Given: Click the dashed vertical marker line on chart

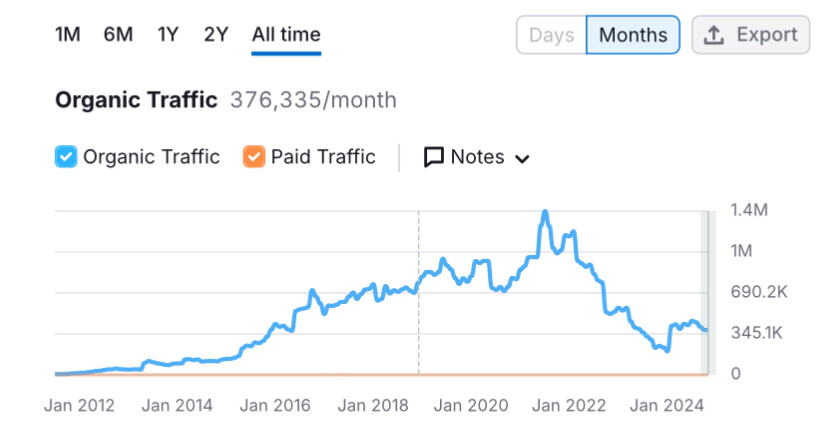Looking at the screenshot, I should pos(419,293).
